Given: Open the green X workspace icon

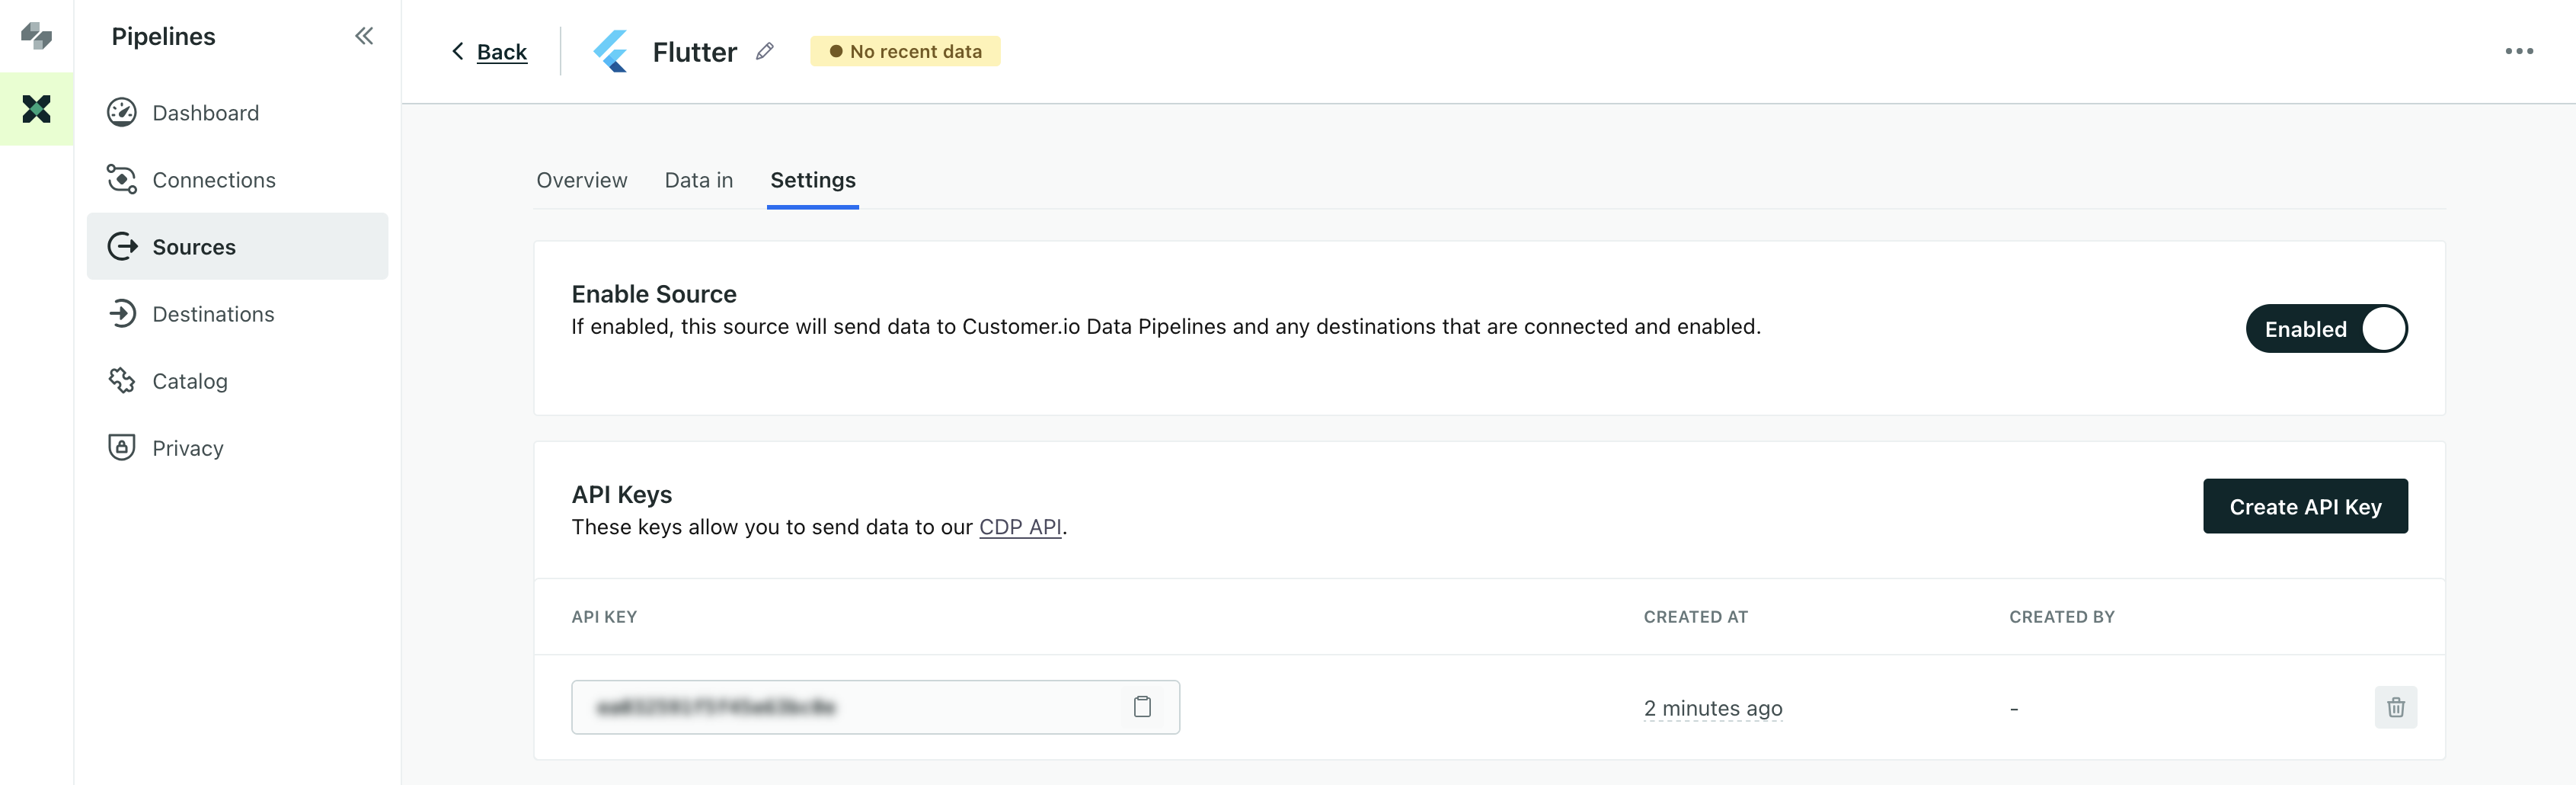Looking at the screenshot, I should (x=36, y=109).
